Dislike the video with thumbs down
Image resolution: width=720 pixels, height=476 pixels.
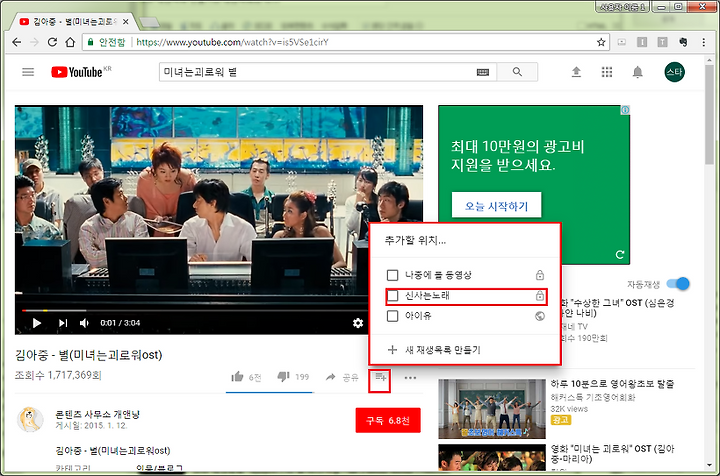[283, 377]
